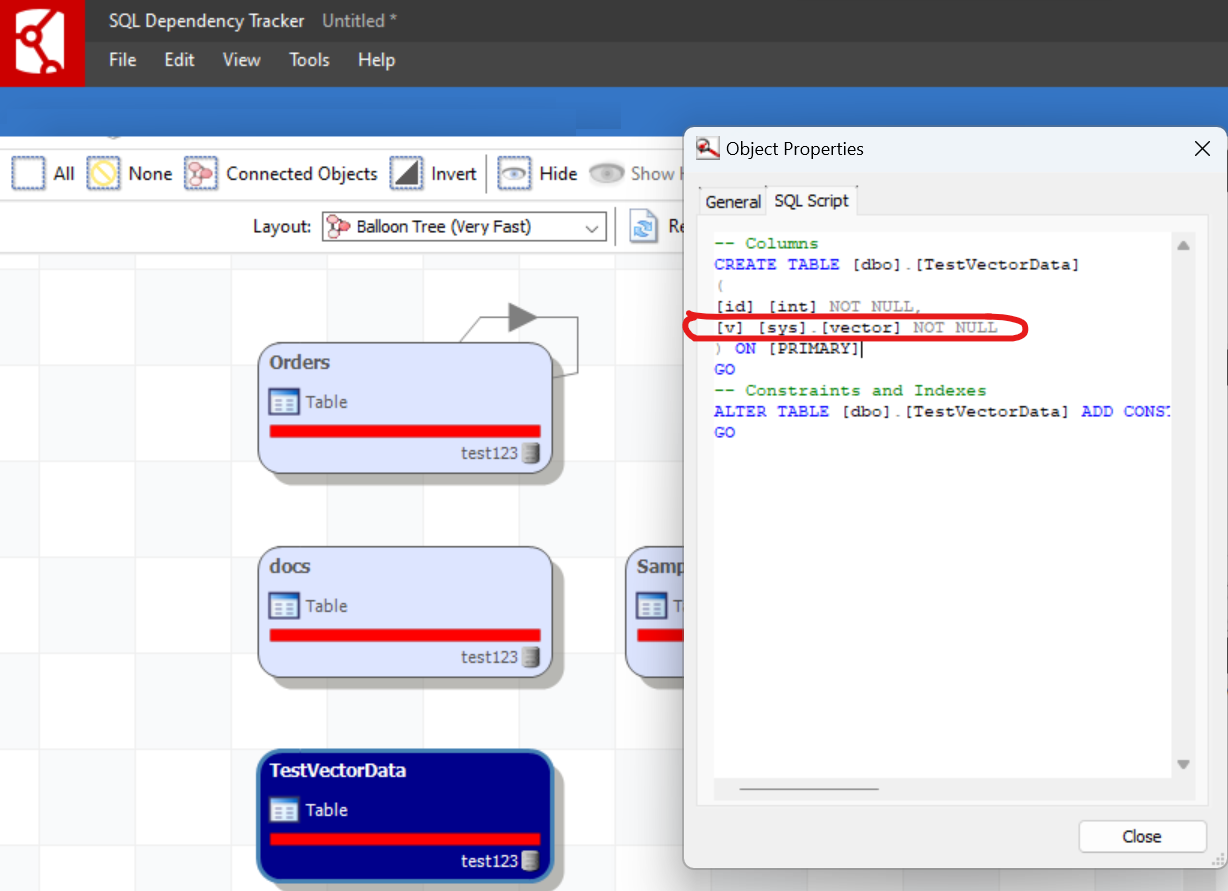Open the File menu
Image resolution: width=1228 pixels, height=891 pixels.
click(x=122, y=60)
